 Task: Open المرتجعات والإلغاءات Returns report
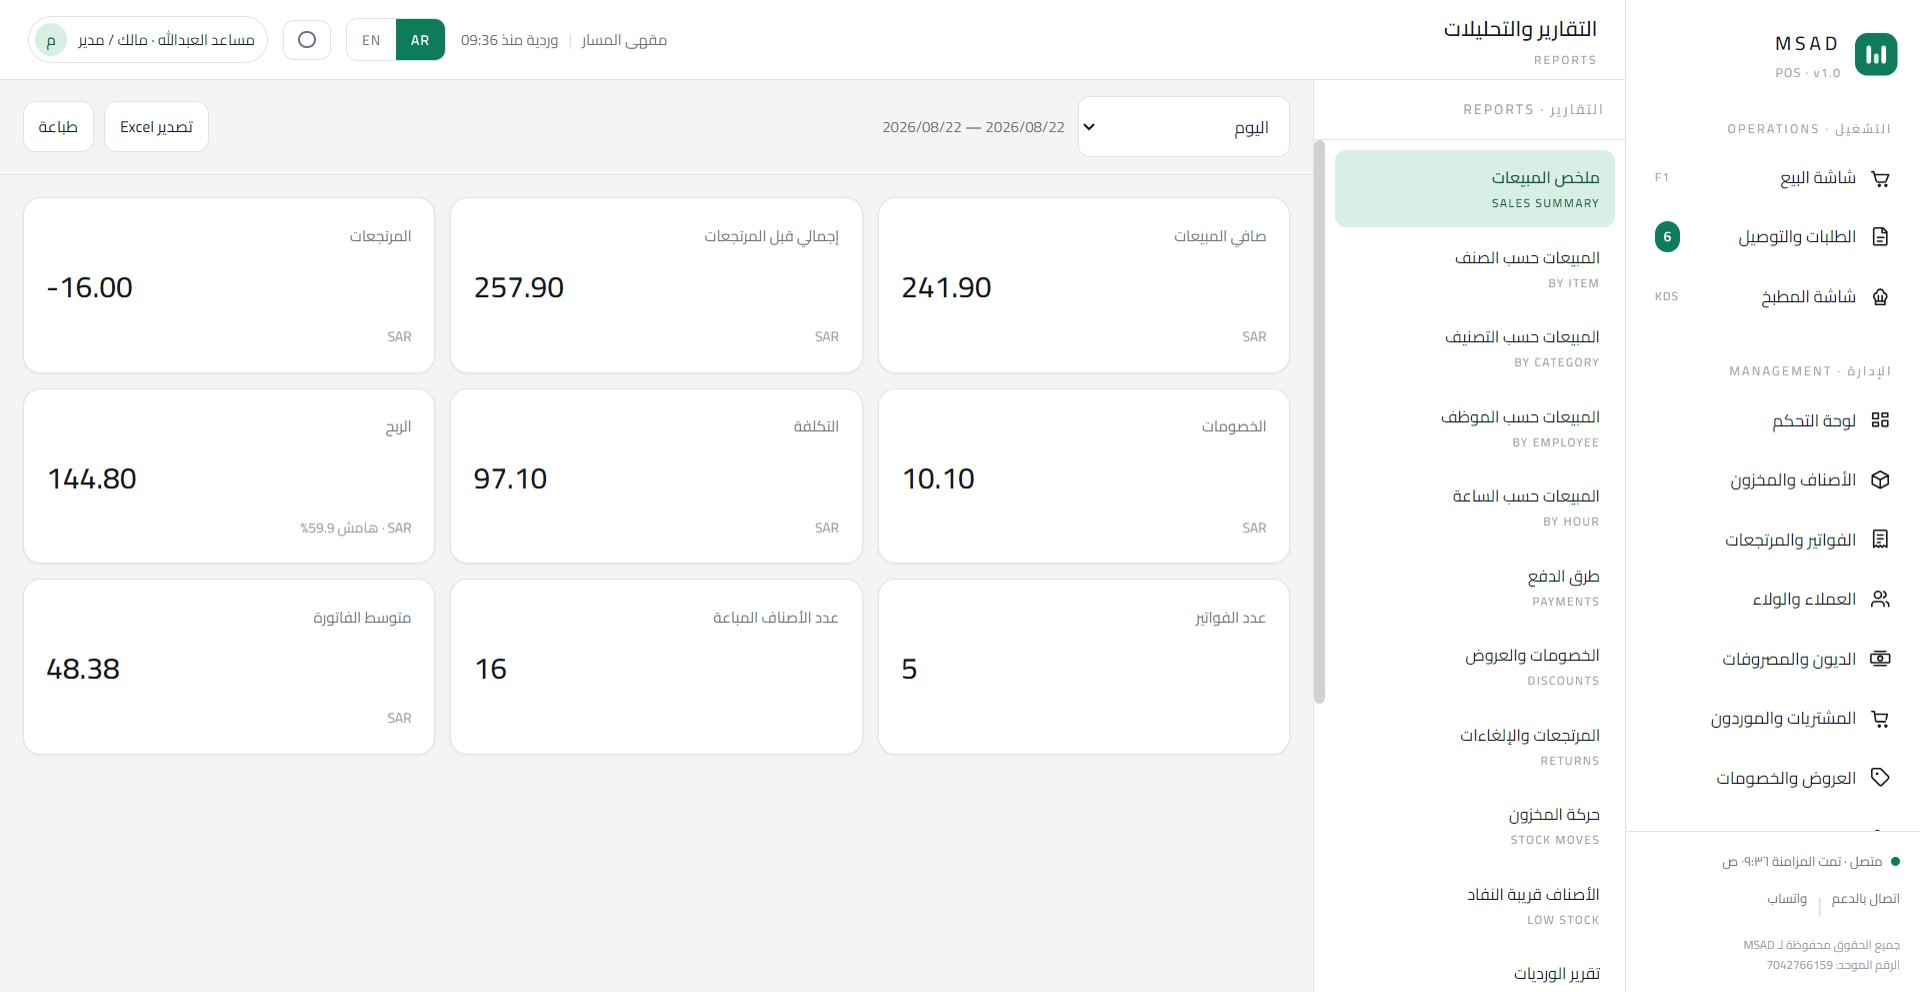click(x=1474, y=746)
